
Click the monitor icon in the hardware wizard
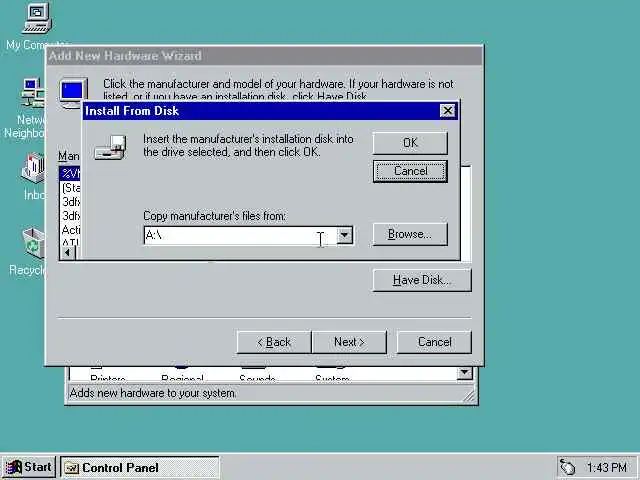coord(73,93)
